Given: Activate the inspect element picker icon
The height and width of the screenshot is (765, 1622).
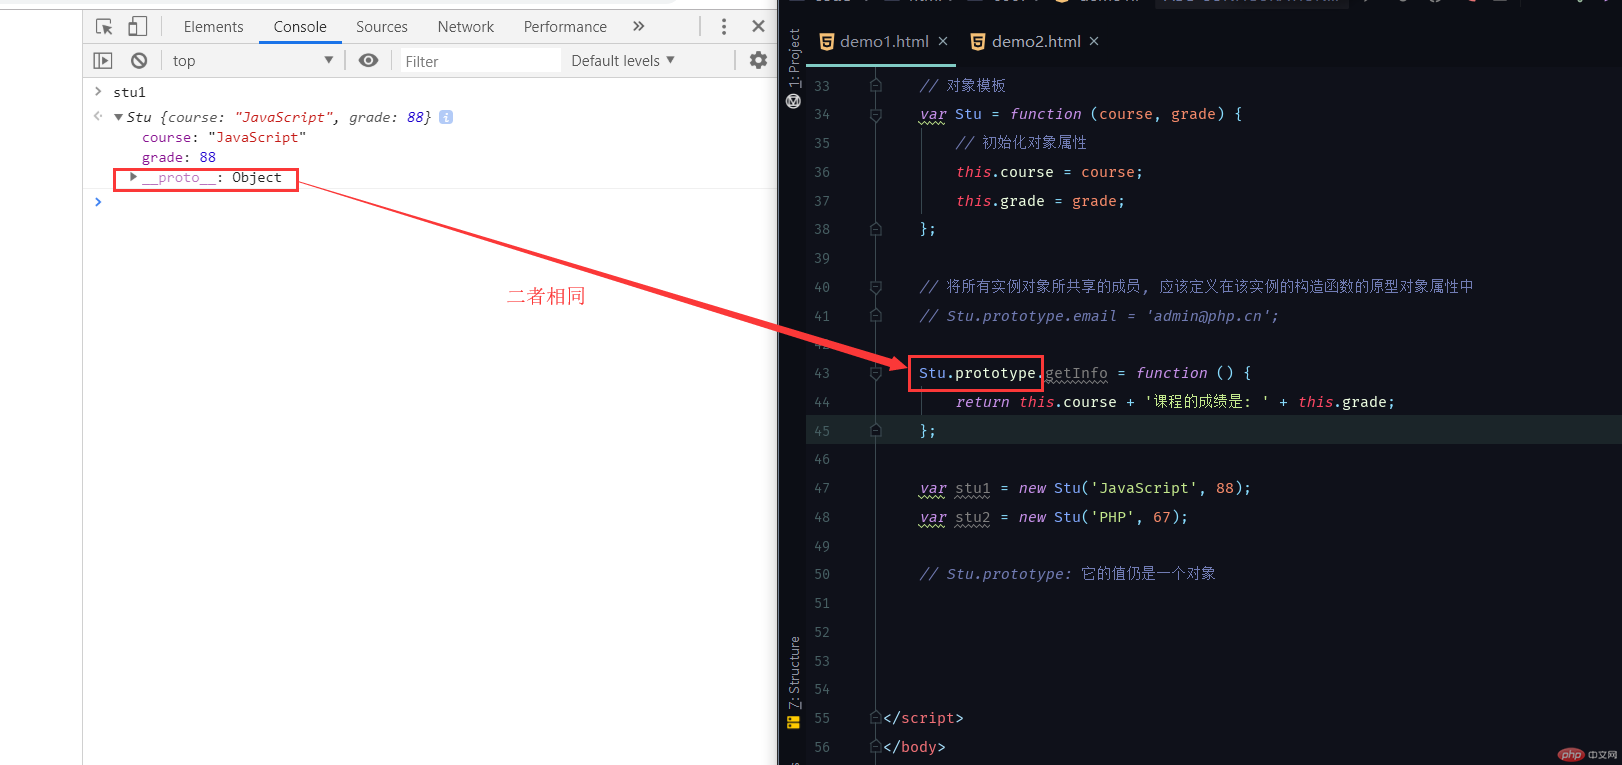Looking at the screenshot, I should click(104, 27).
